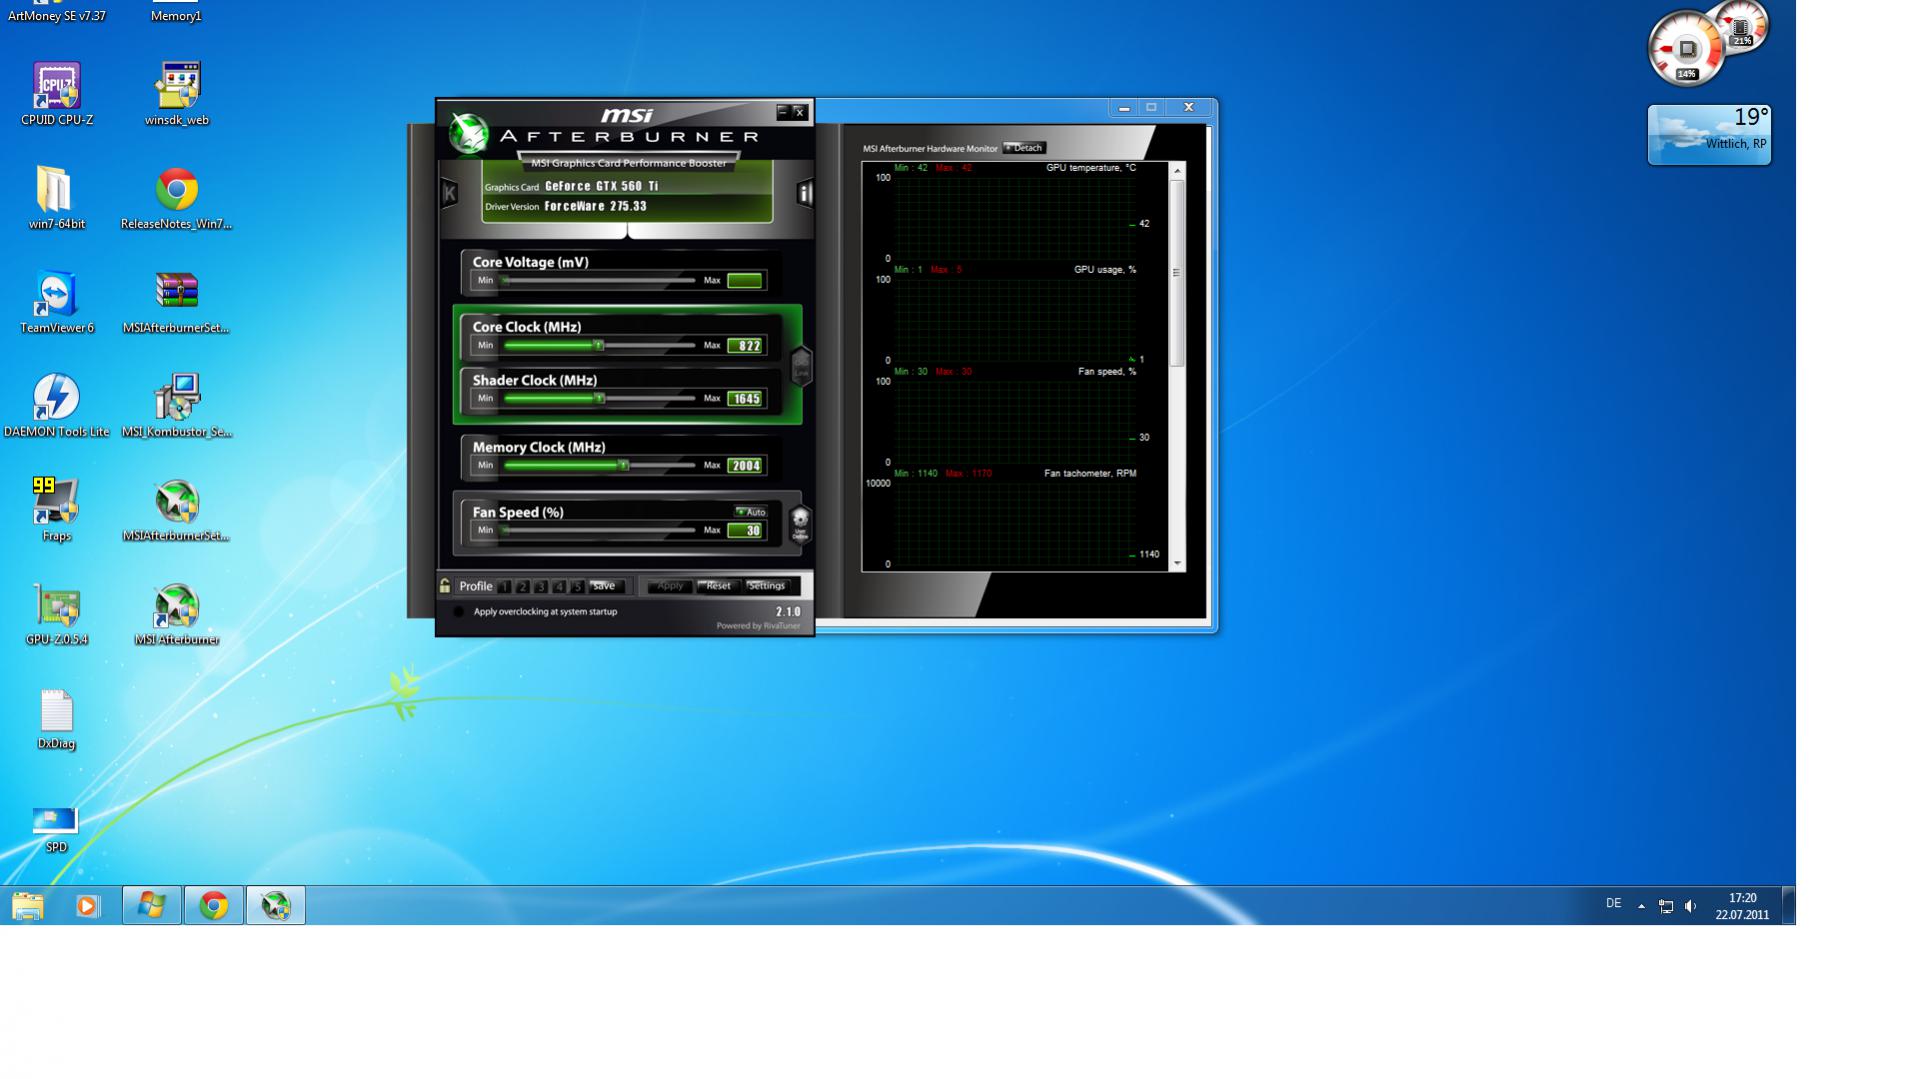
Task: Click the Shader Clock value field 1645
Action: (745, 399)
